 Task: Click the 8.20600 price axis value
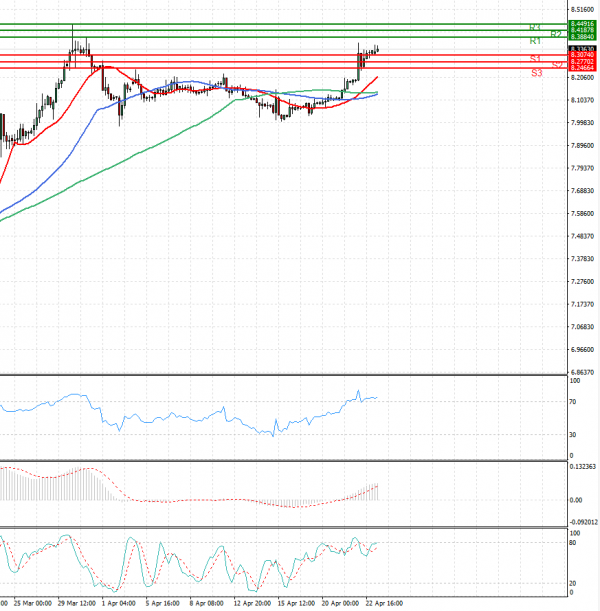click(x=582, y=78)
